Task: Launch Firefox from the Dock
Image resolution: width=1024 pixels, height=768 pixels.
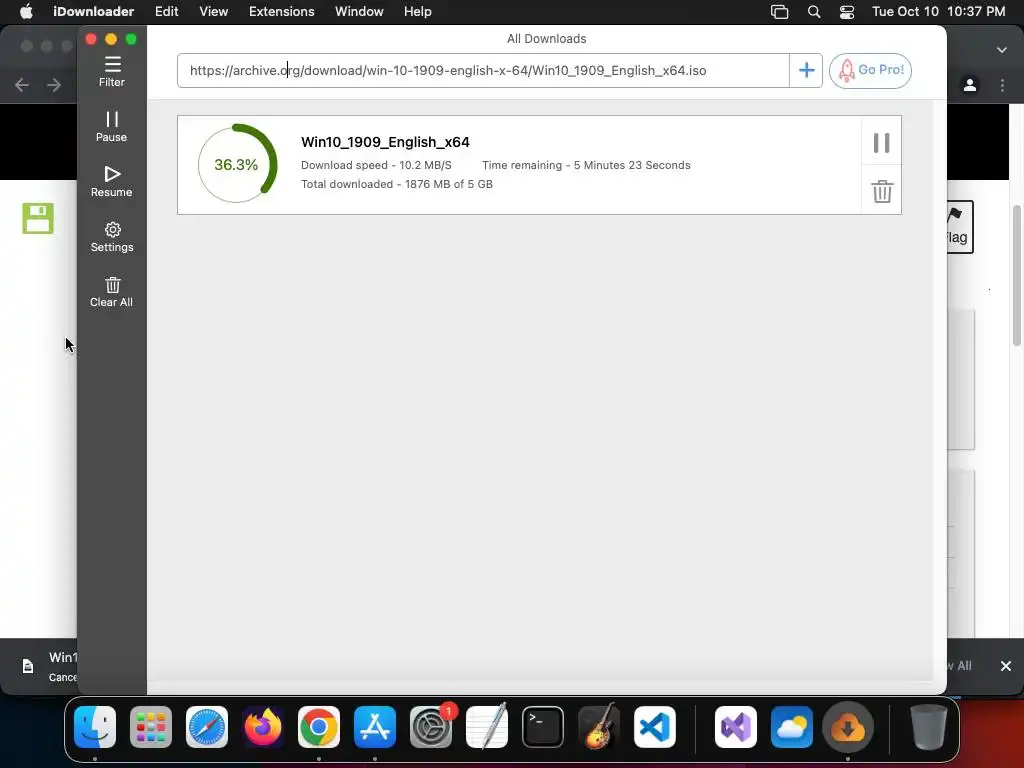Action: click(x=263, y=727)
